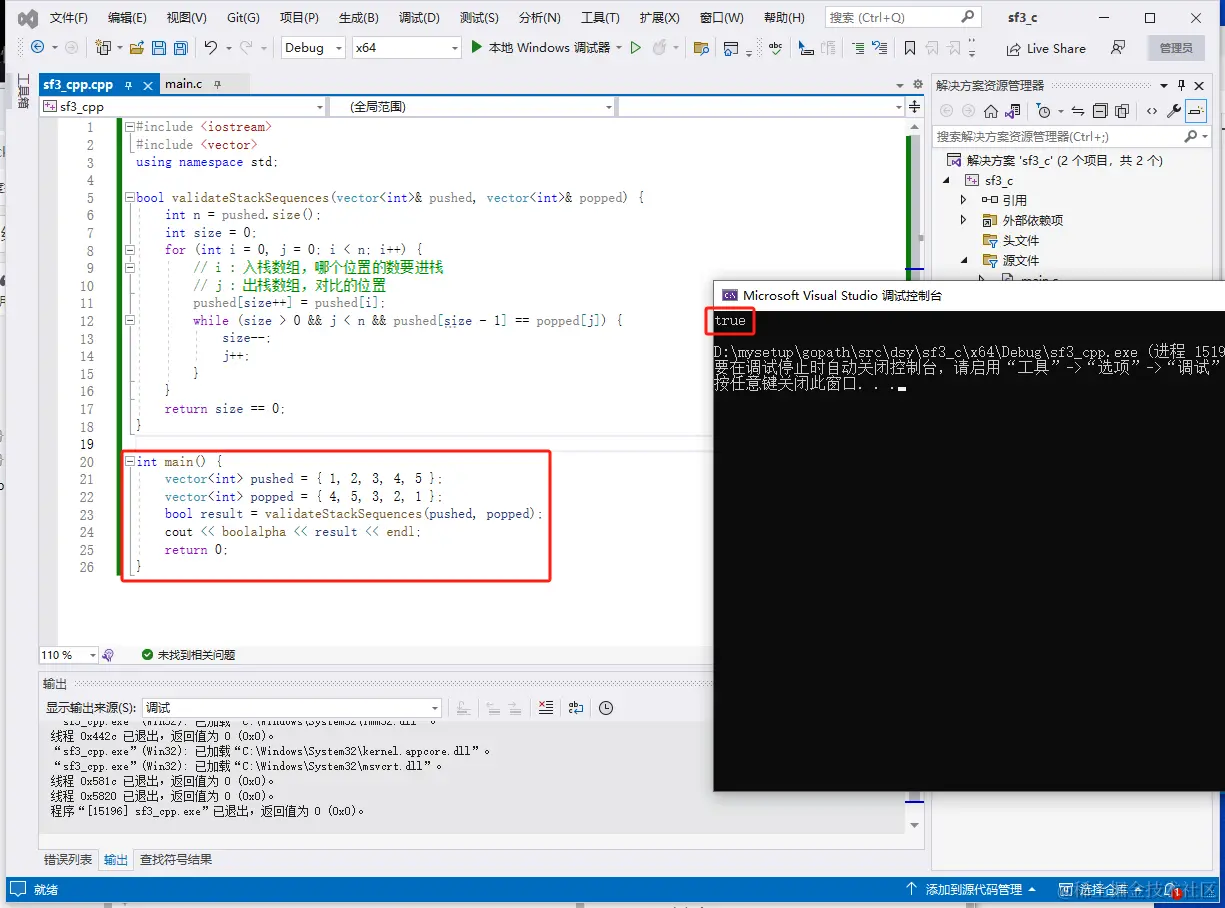Click the Live Share button
Image resolution: width=1225 pixels, height=908 pixels.
point(1046,48)
